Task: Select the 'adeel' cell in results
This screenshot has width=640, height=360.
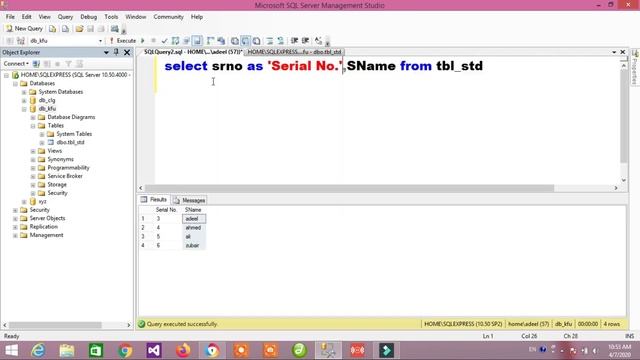Action: click(194, 219)
